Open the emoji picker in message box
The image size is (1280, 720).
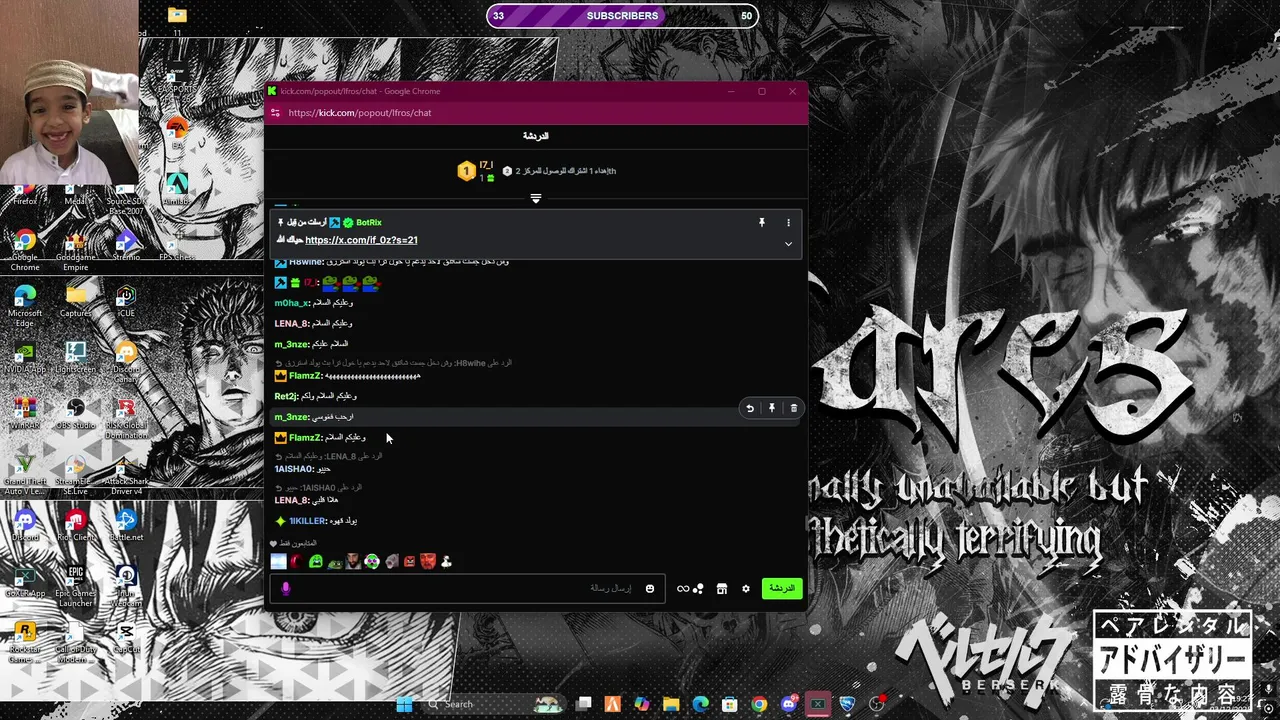[650, 589]
